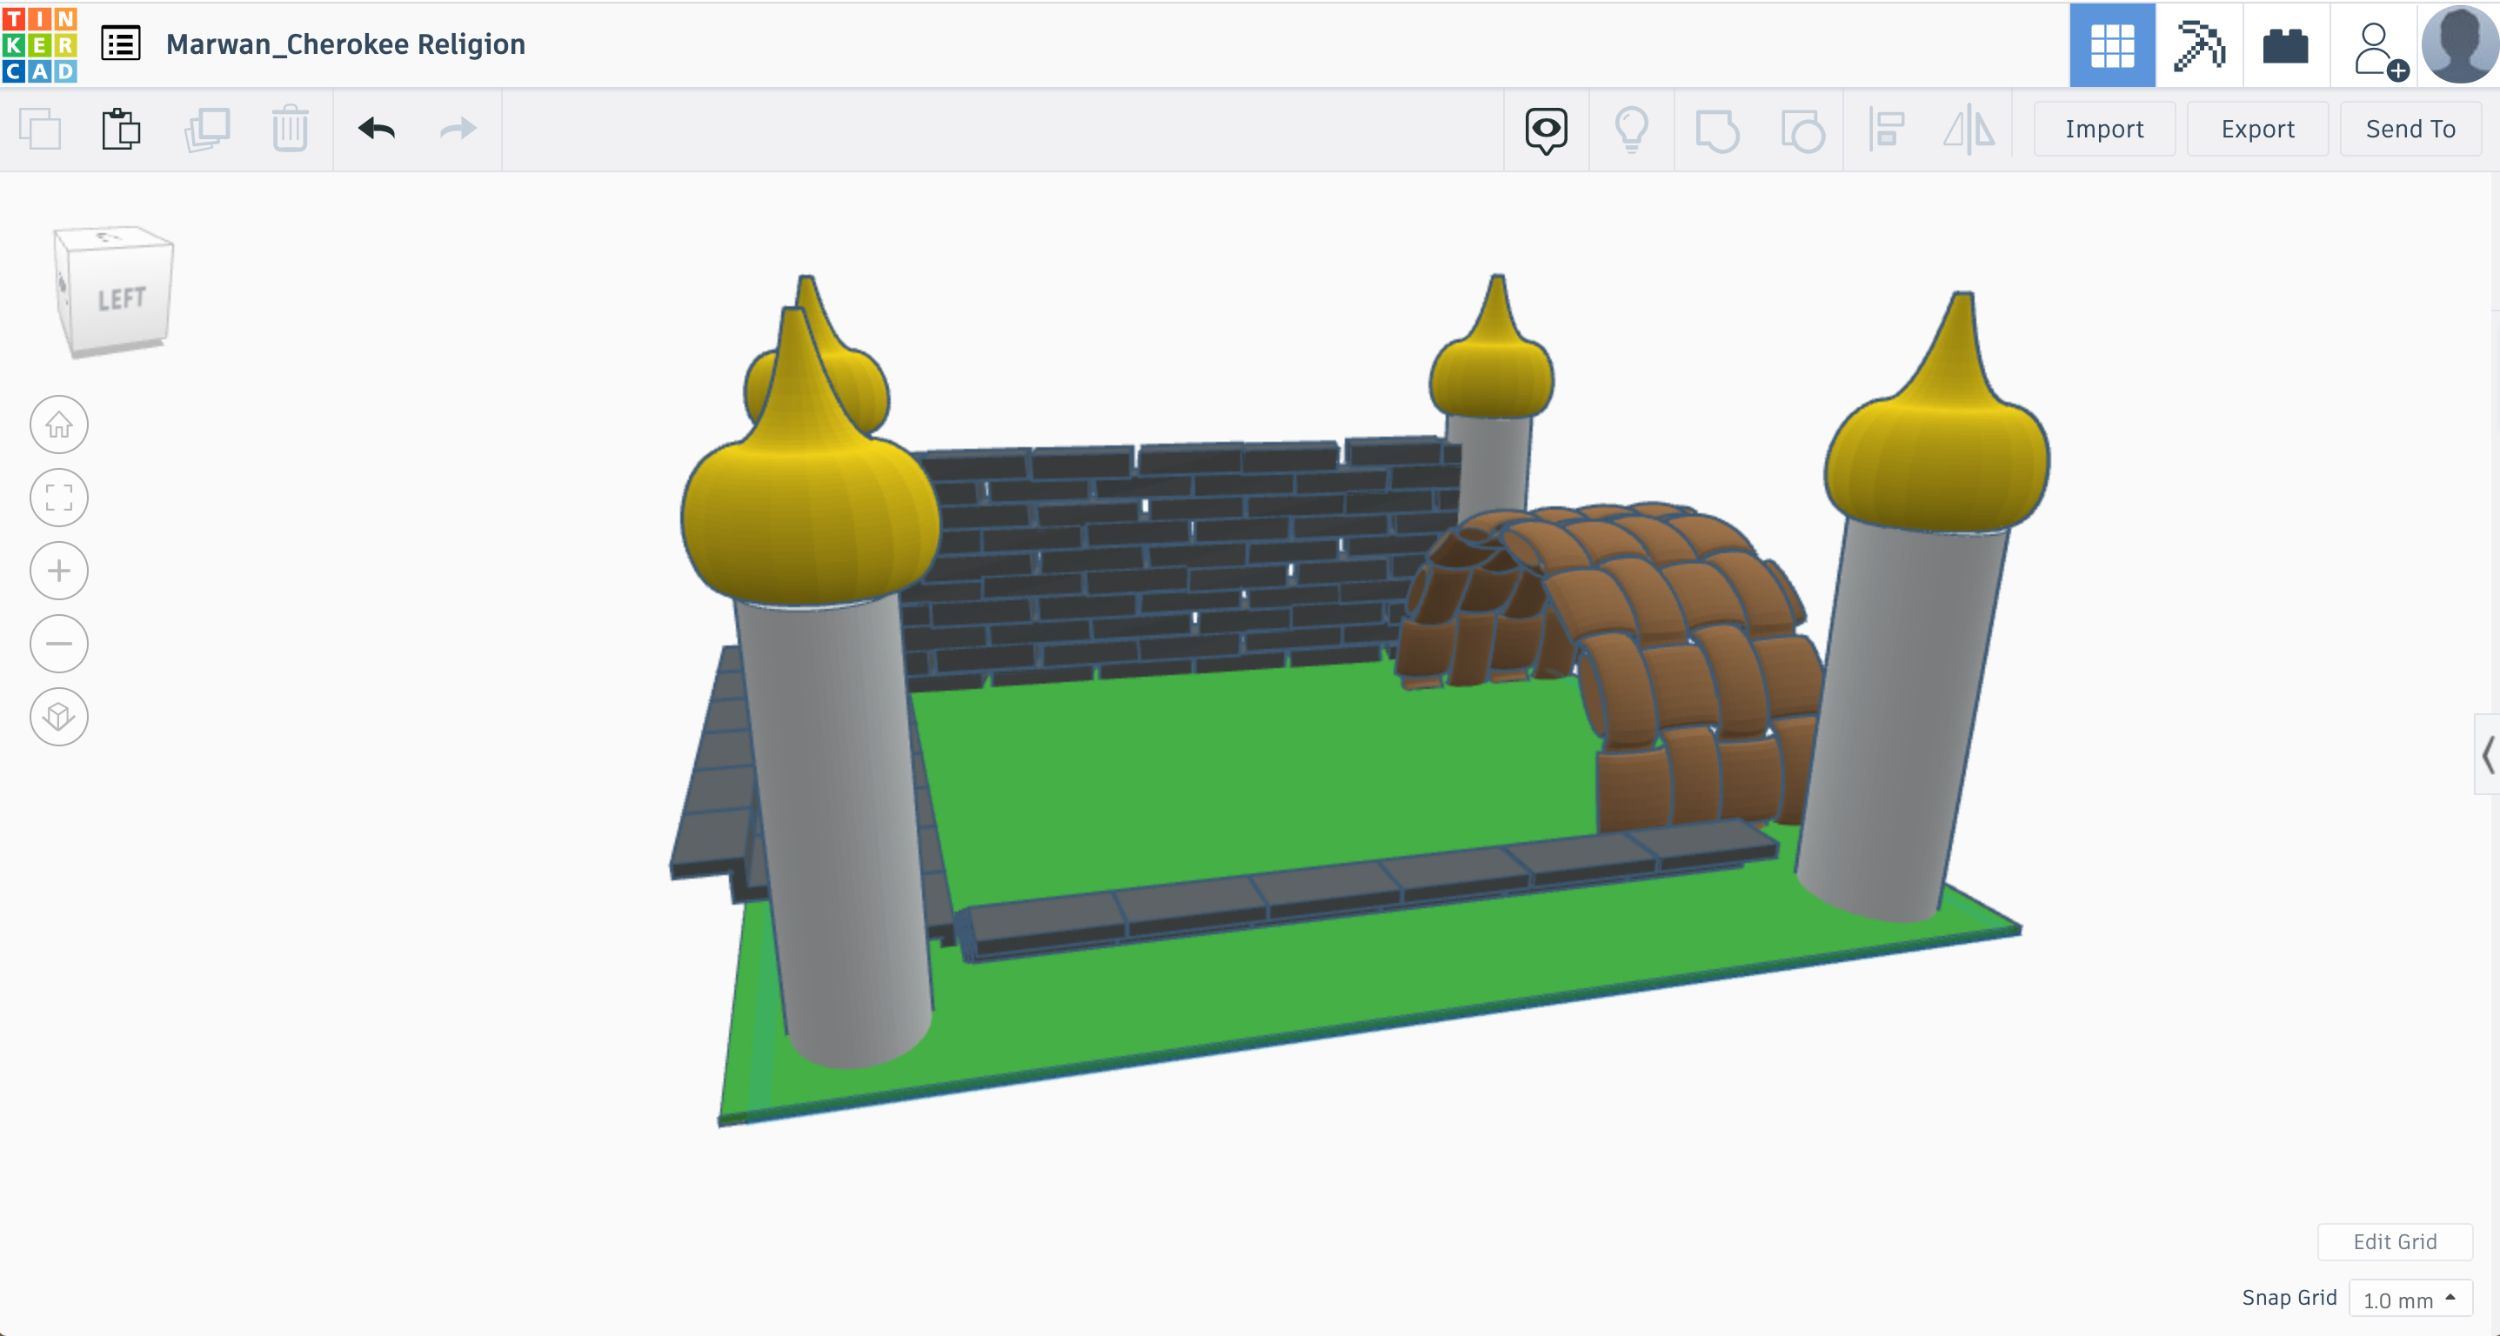The width and height of the screenshot is (2500, 1336).
Task: Open the Notes tool eye icon
Action: click(1545, 130)
